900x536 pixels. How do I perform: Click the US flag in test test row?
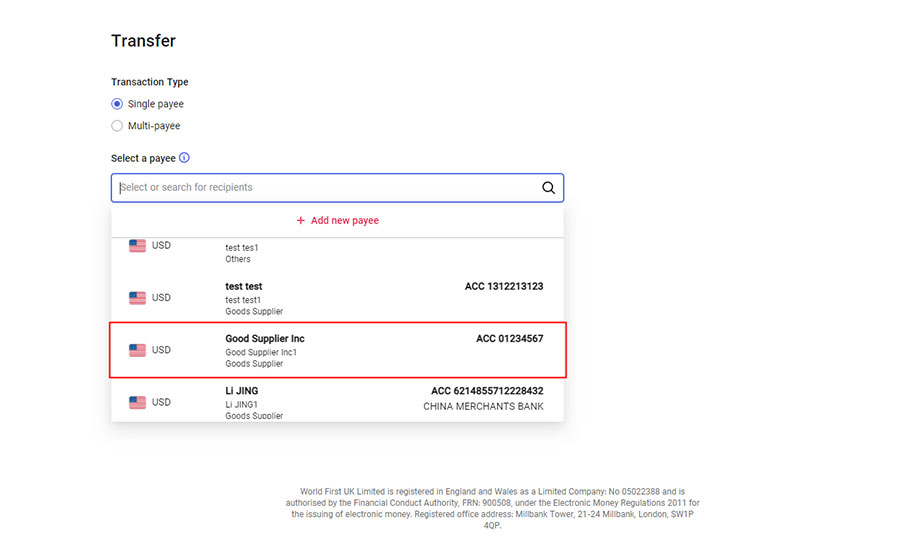pos(137,297)
